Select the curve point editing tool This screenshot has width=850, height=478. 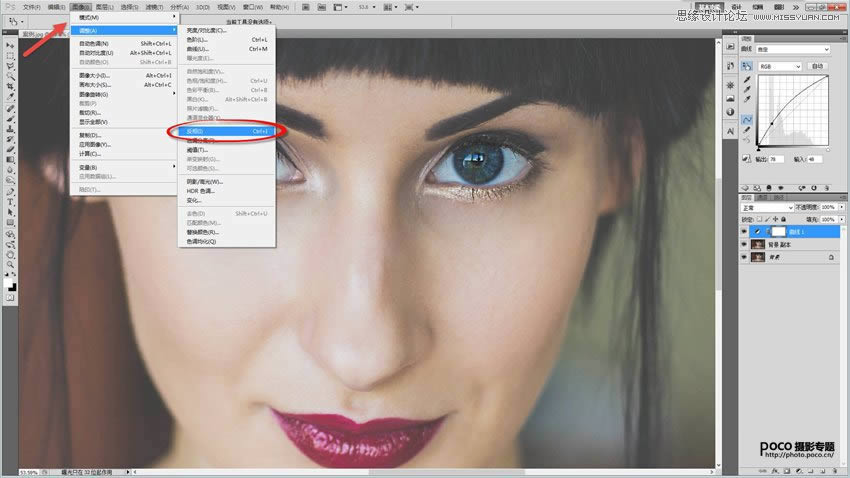(746, 119)
